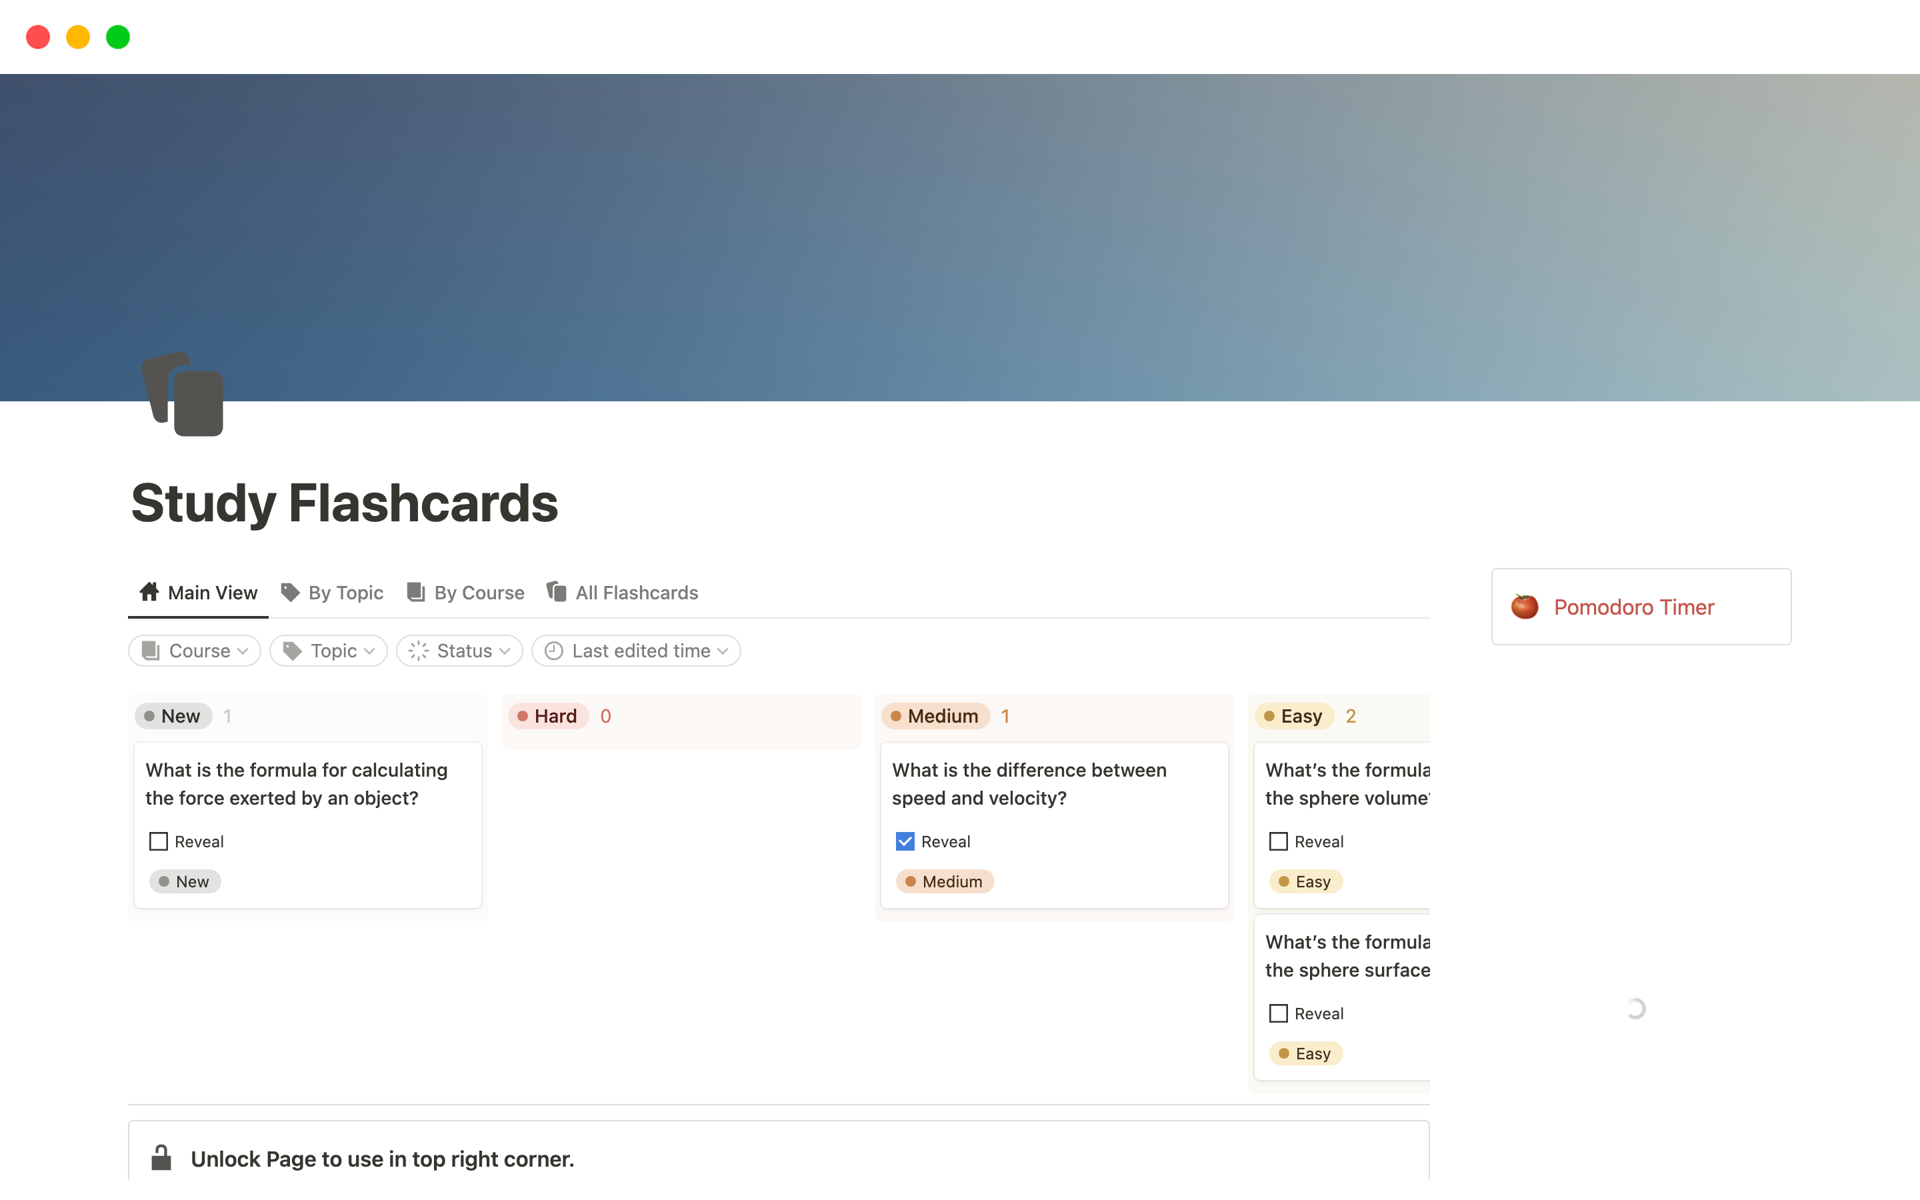Viewport: 1920px width, 1200px height.
Task: Expand the Status filter dropdown
Action: tap(462, 650)
